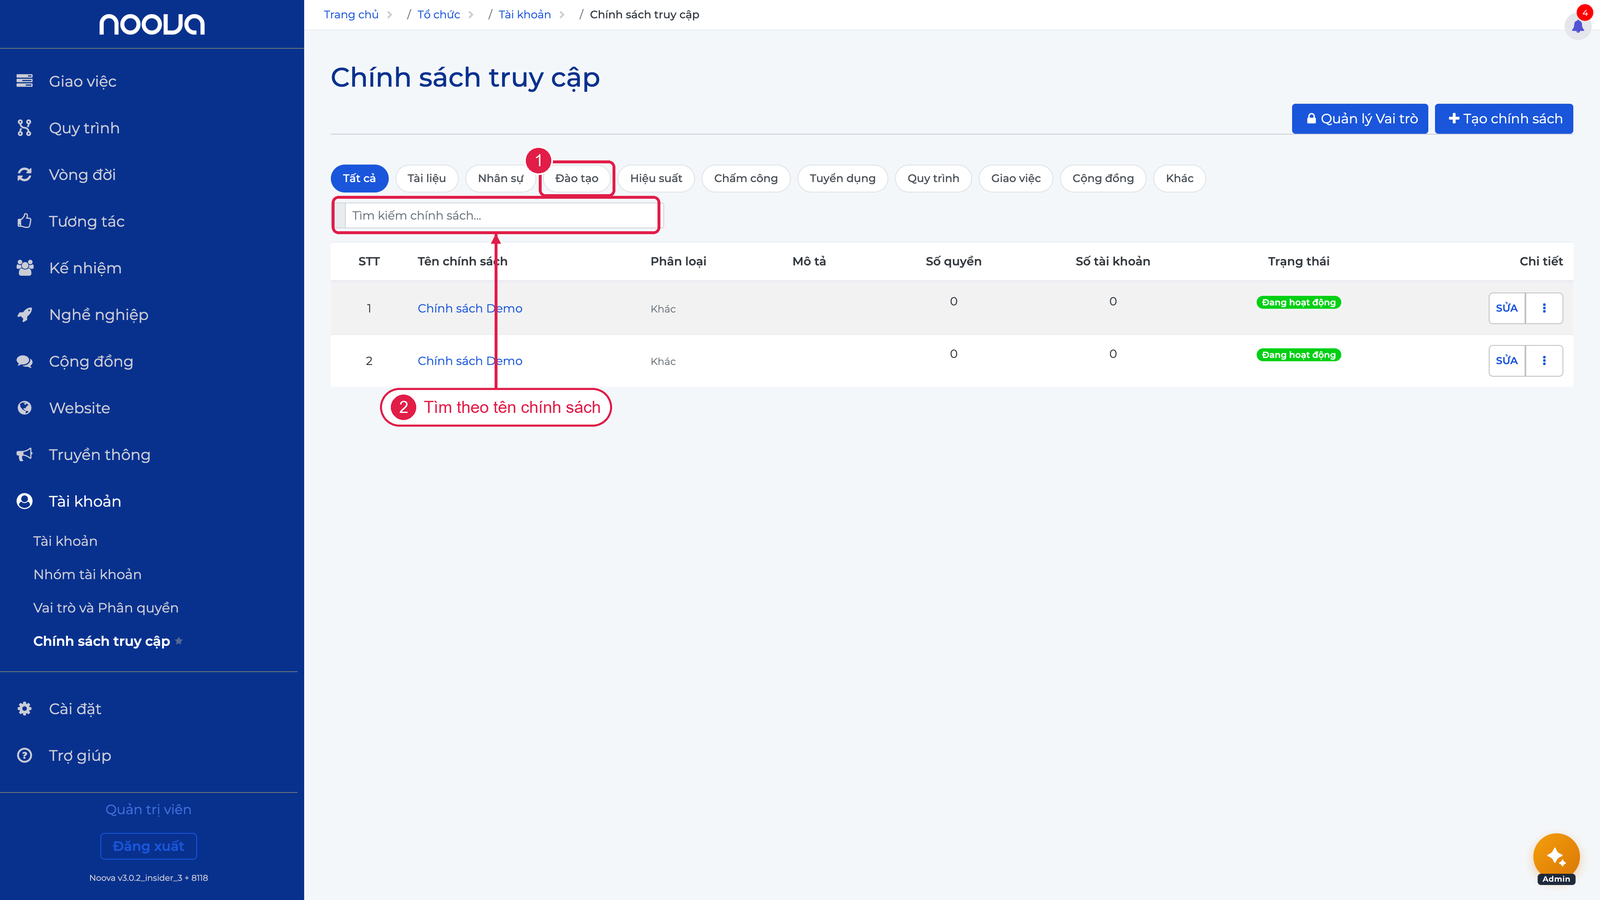Select the Tài liệu filter tab
The height and width of the screenshot is (900, 1600).
[x=427, y=178]
